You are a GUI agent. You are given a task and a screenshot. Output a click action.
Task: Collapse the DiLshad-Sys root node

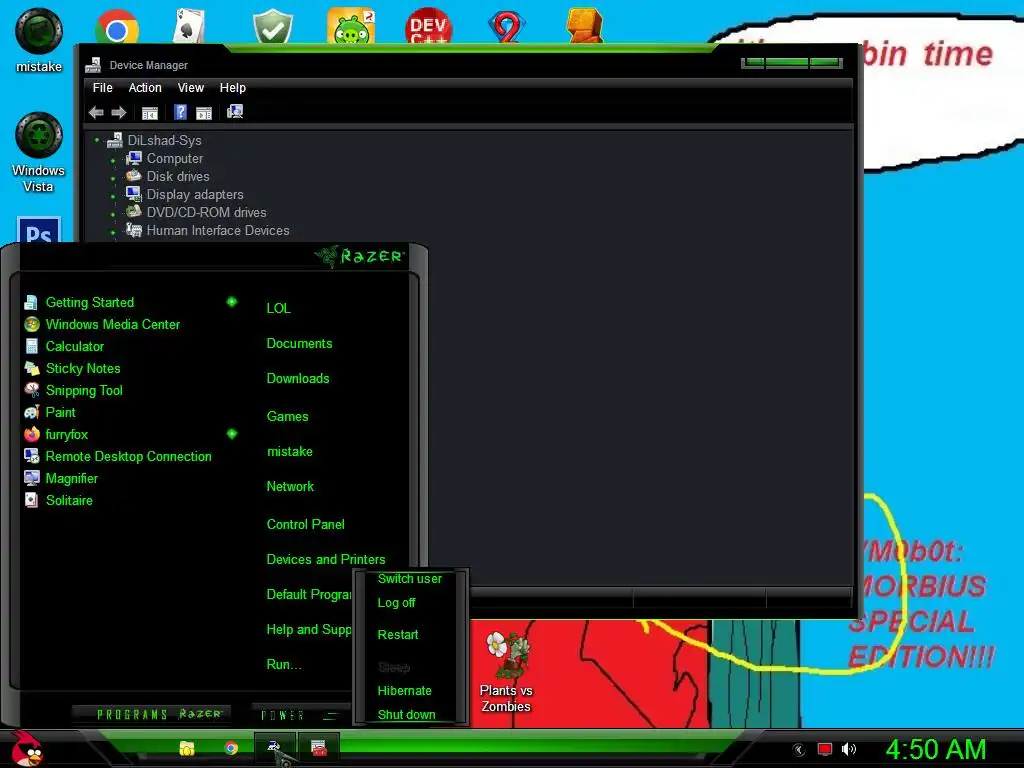[97, 140]
